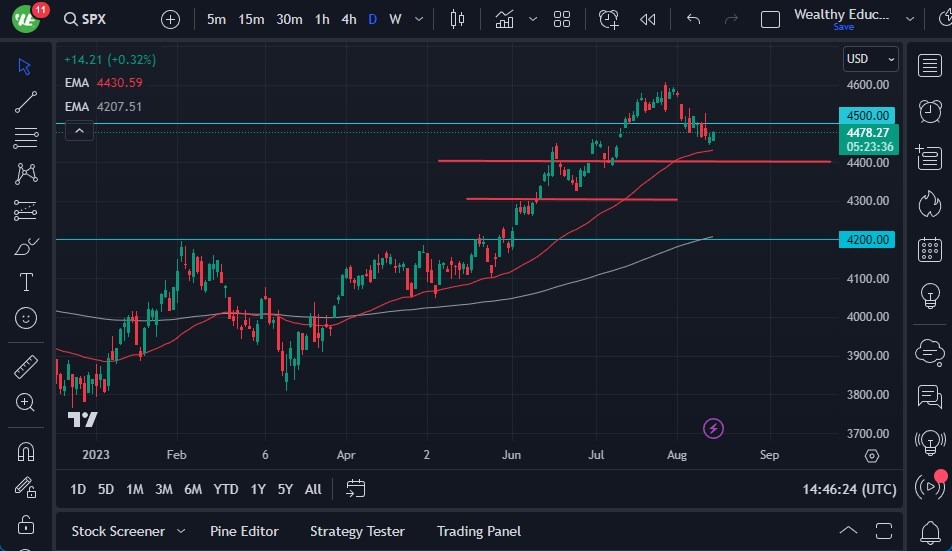This screenshot has height=551, width=952.
Task: Select the 4h timeframe button
Action: pos(348,19)
